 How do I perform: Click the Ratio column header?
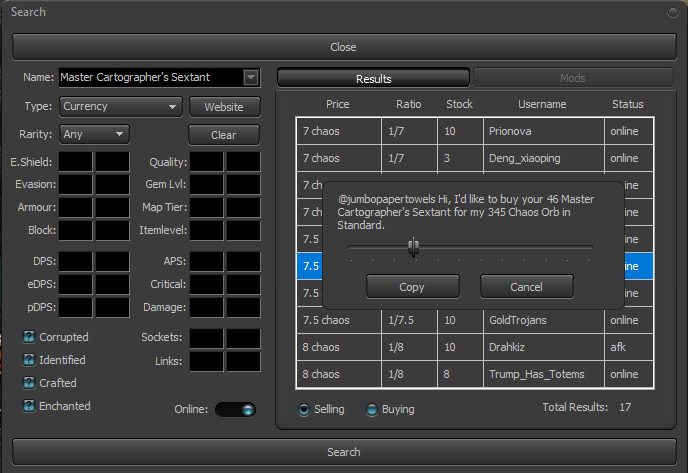(408, 104)
